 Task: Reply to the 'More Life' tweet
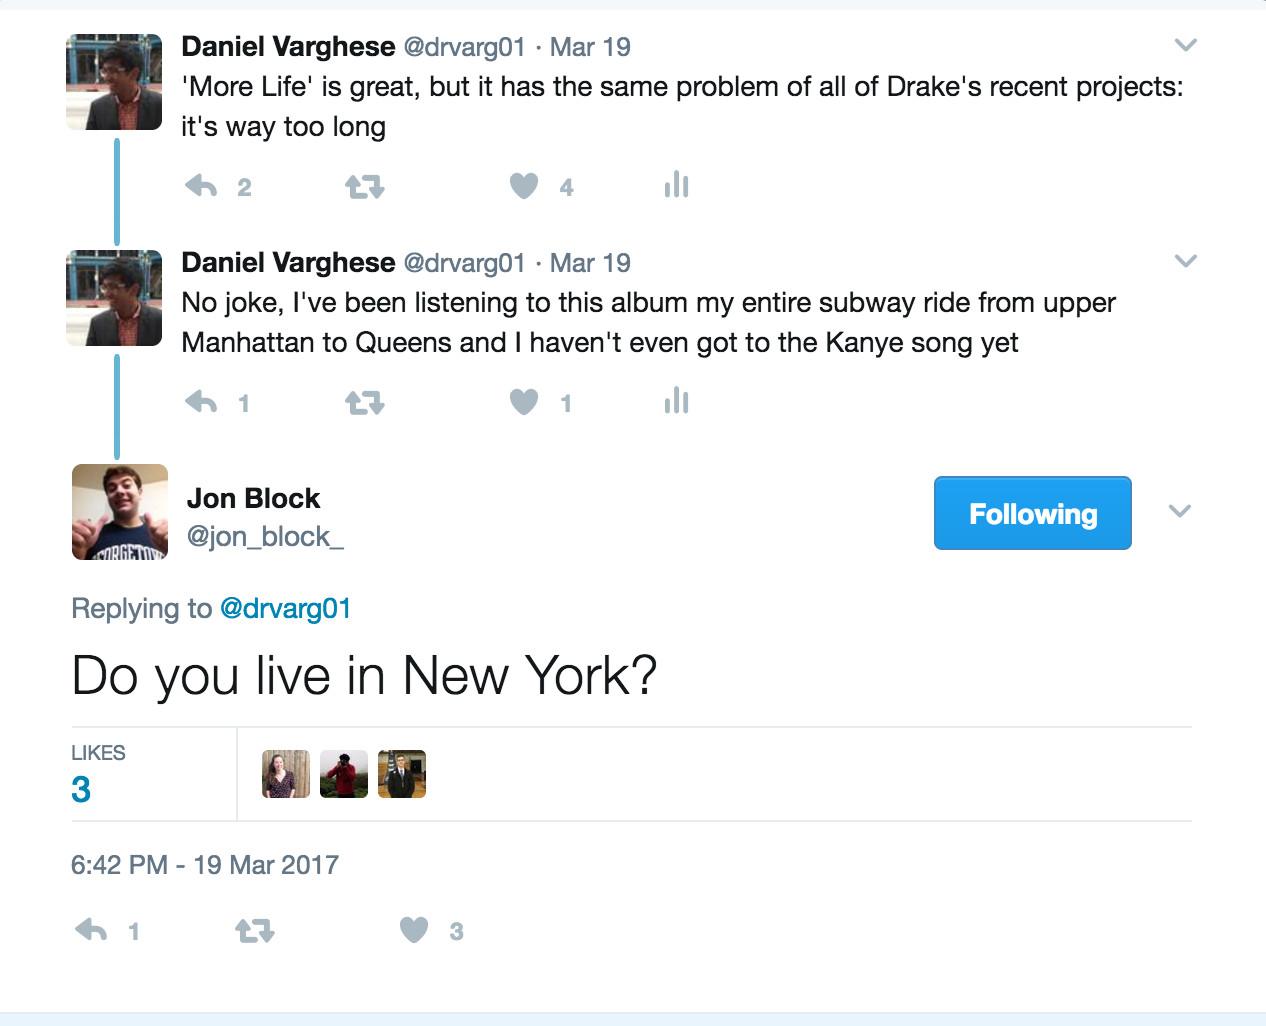[x=201, y=186]
